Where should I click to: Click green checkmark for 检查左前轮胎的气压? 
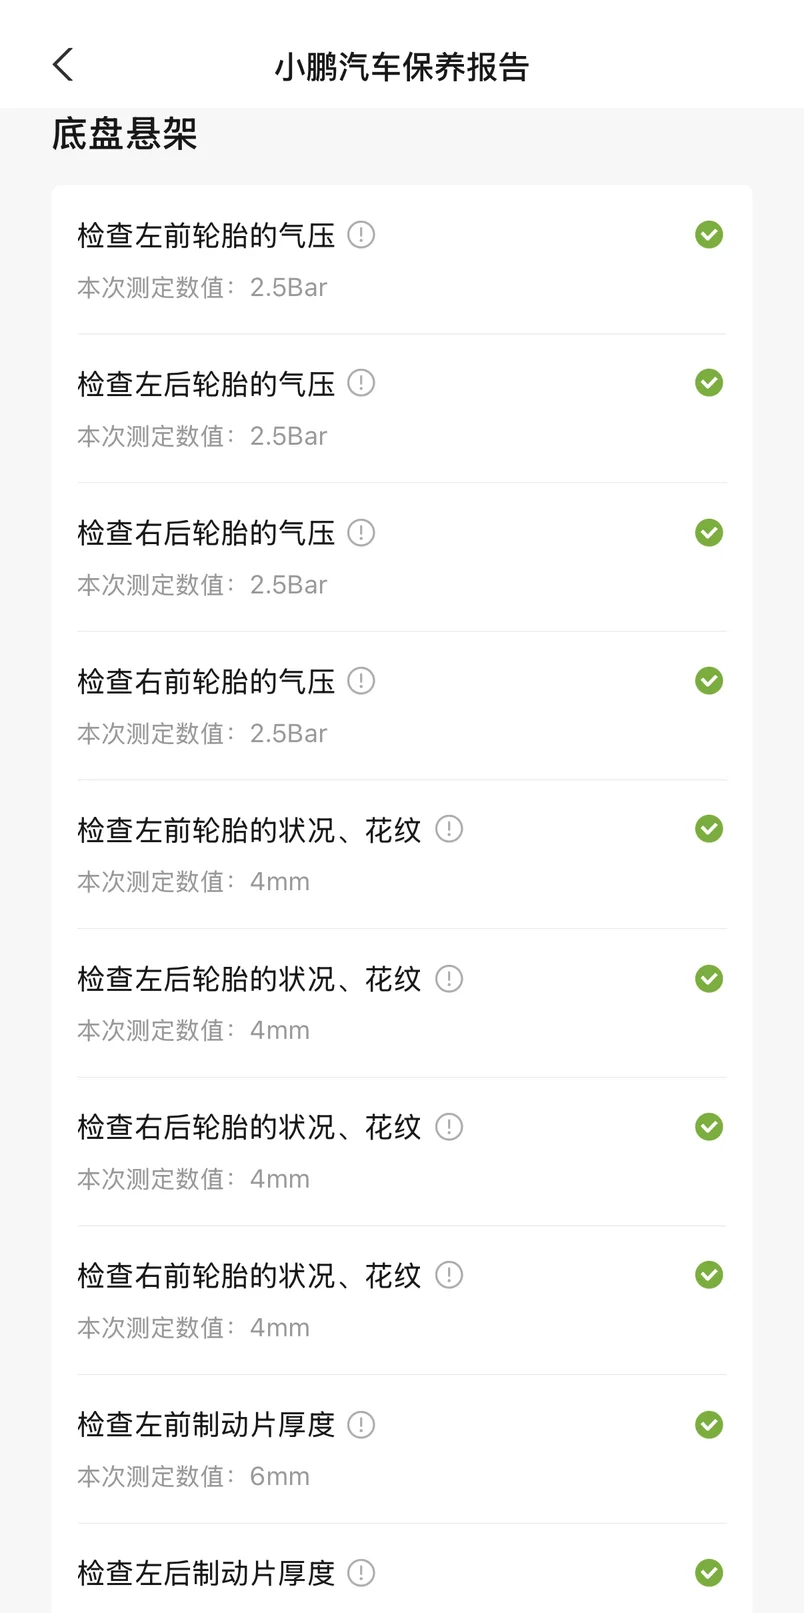[x=709, y=235]
